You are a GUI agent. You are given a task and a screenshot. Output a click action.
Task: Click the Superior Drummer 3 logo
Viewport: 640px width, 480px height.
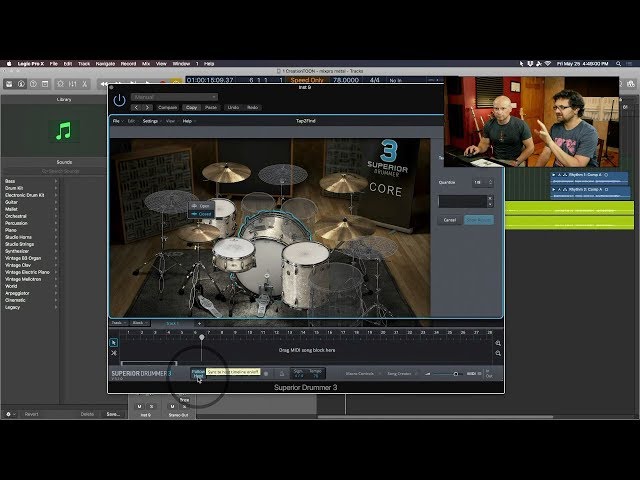141,374
